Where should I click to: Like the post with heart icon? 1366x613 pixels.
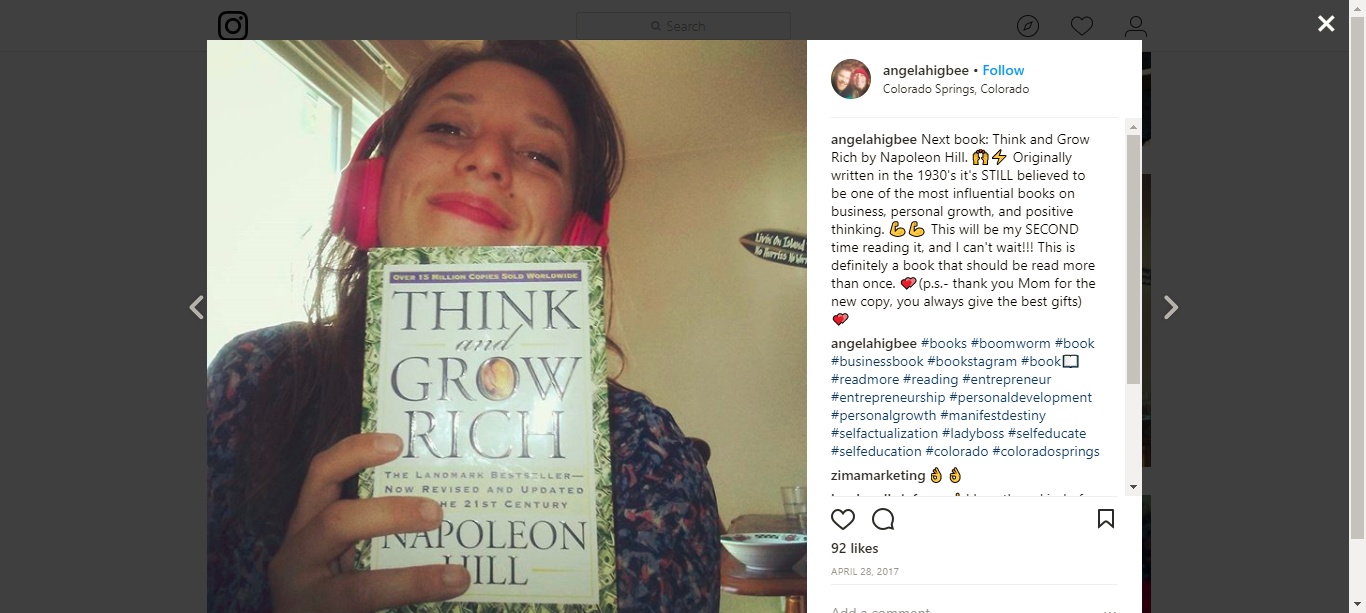click(843, 519)
